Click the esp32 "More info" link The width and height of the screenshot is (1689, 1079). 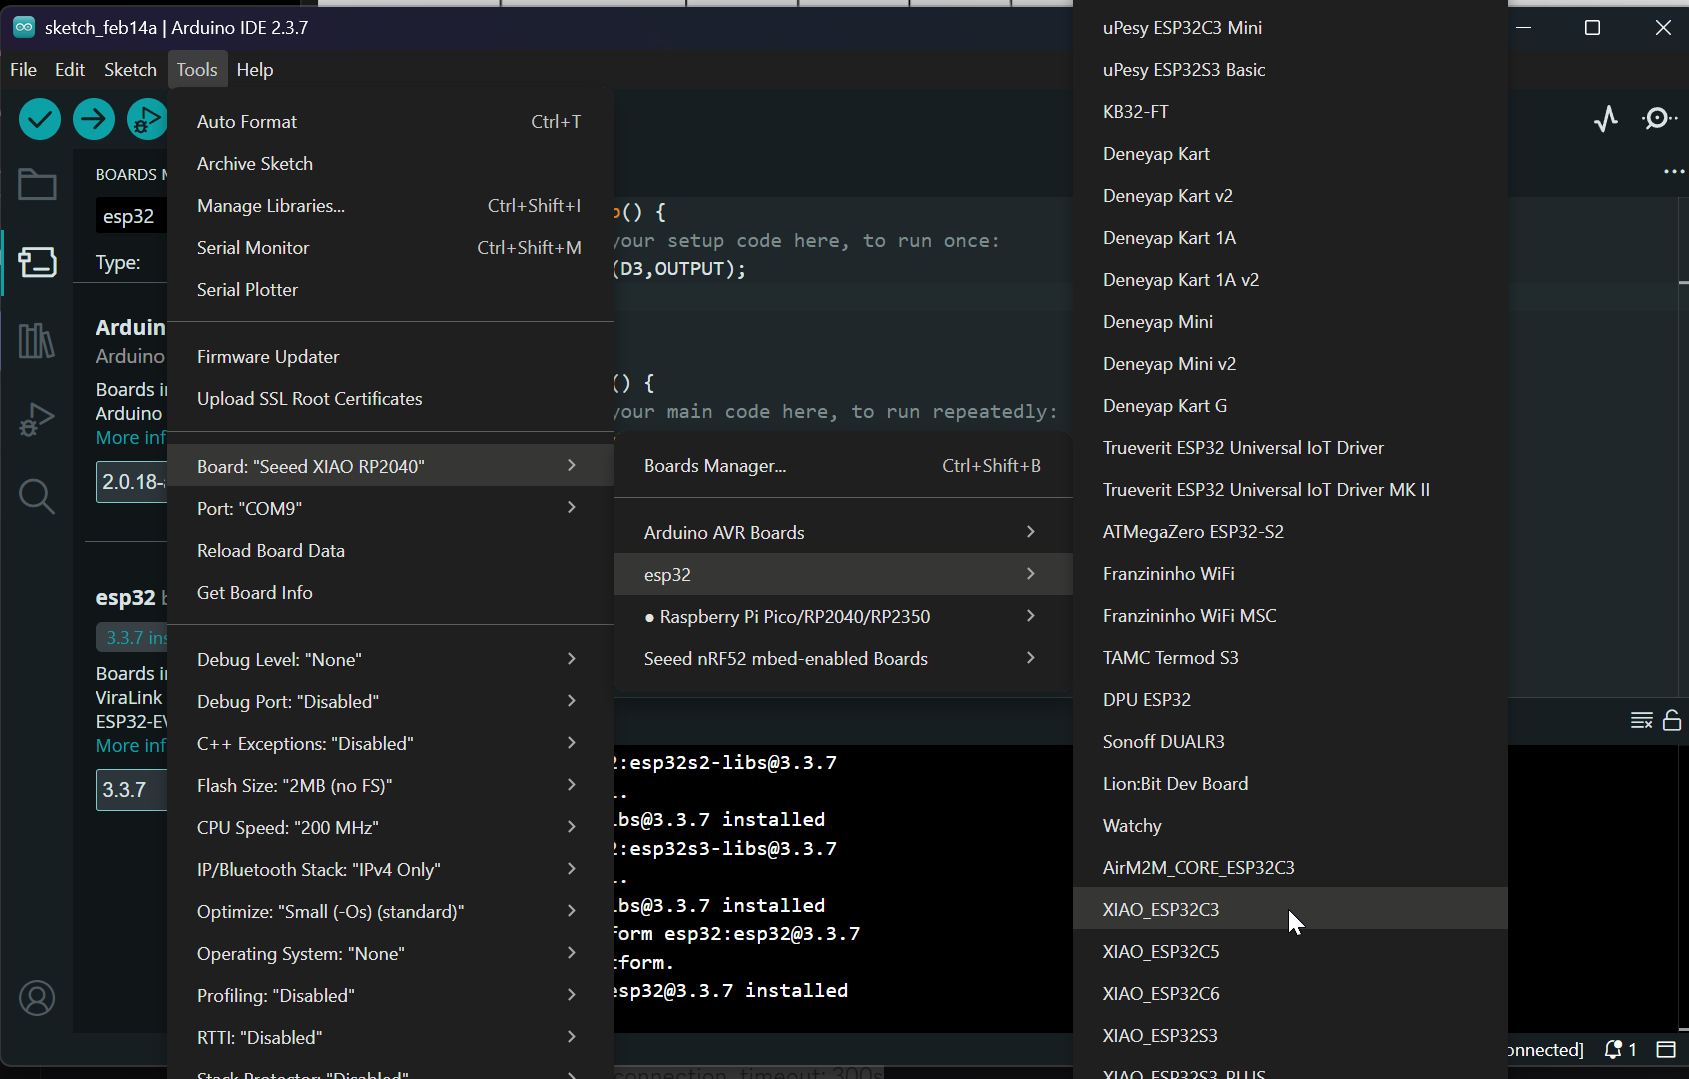click(130, 745)
